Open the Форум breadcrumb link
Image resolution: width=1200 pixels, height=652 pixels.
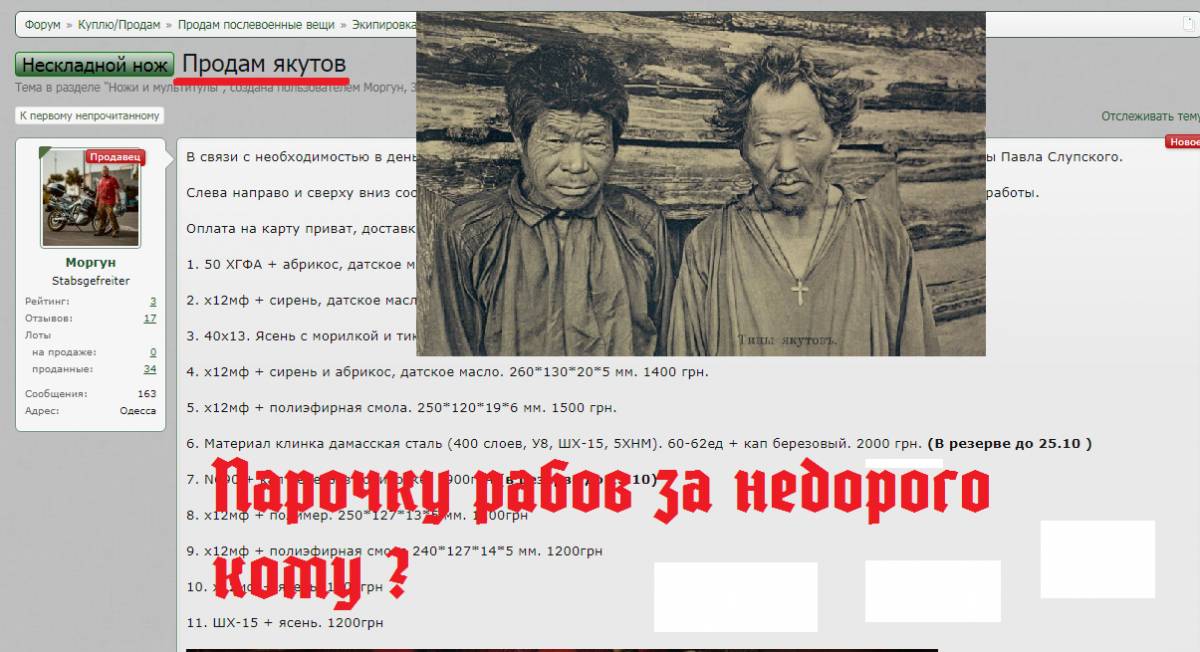(x=43, y=24)
